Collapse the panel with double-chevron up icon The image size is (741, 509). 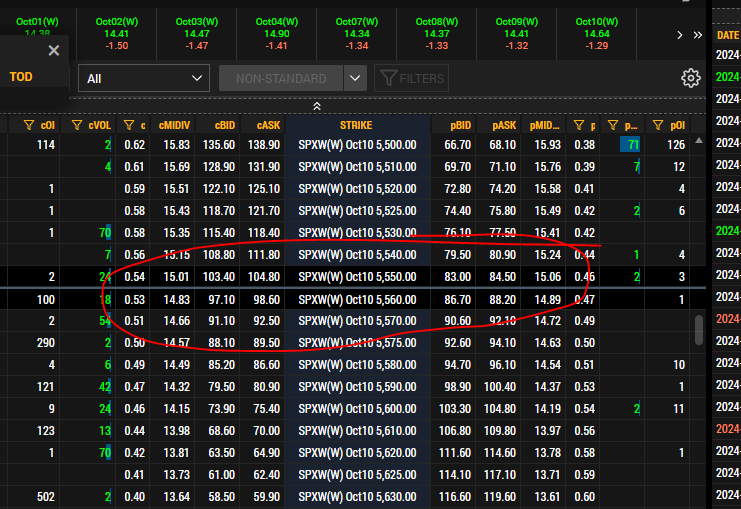click(x=317, y=106)
